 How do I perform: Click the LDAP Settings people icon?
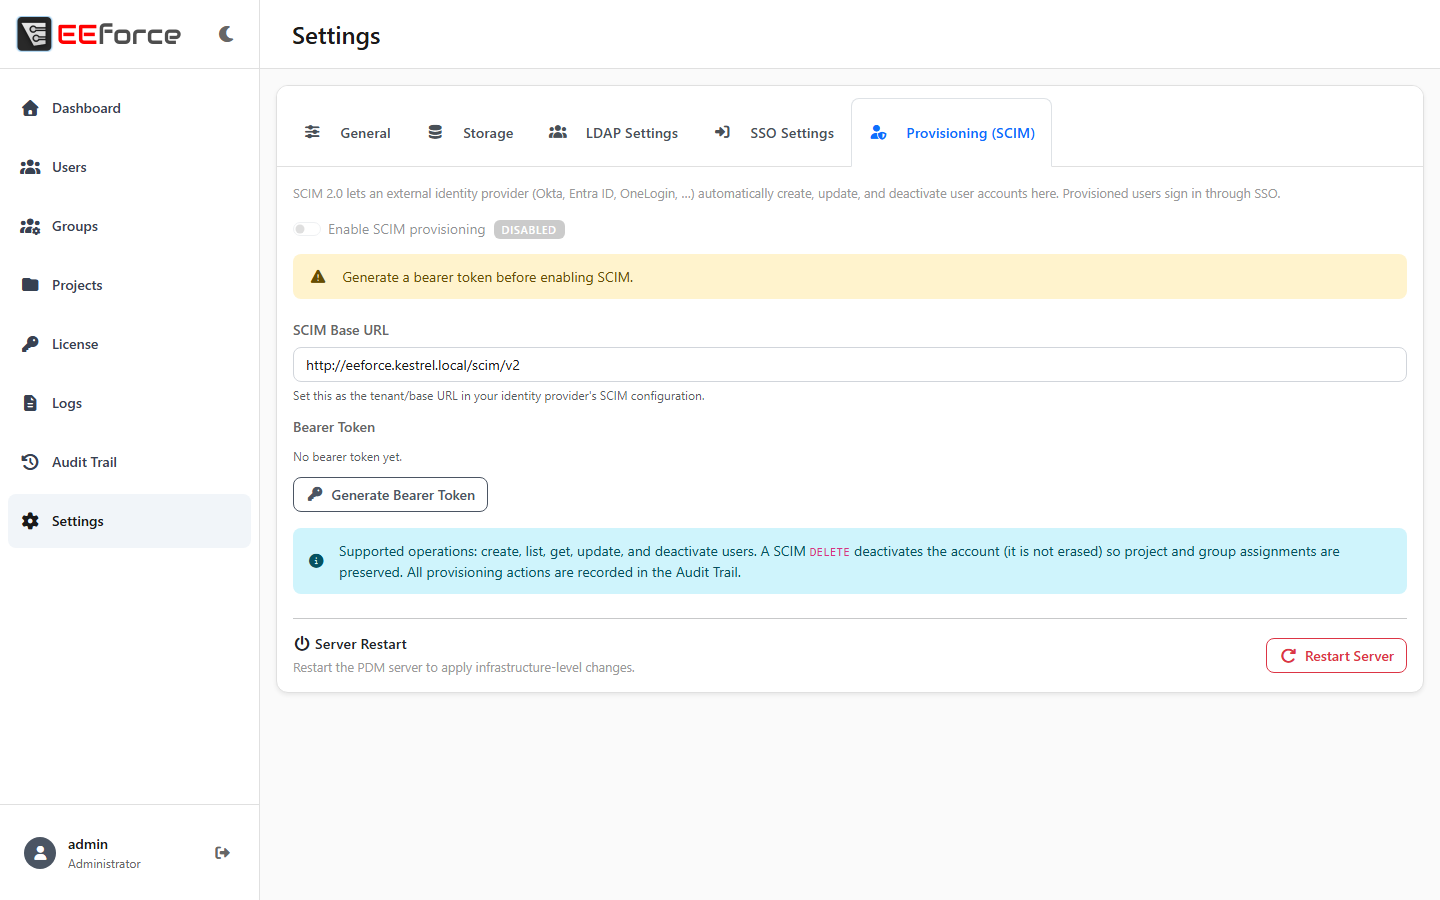pyautogui.click(x=558, y=132)
